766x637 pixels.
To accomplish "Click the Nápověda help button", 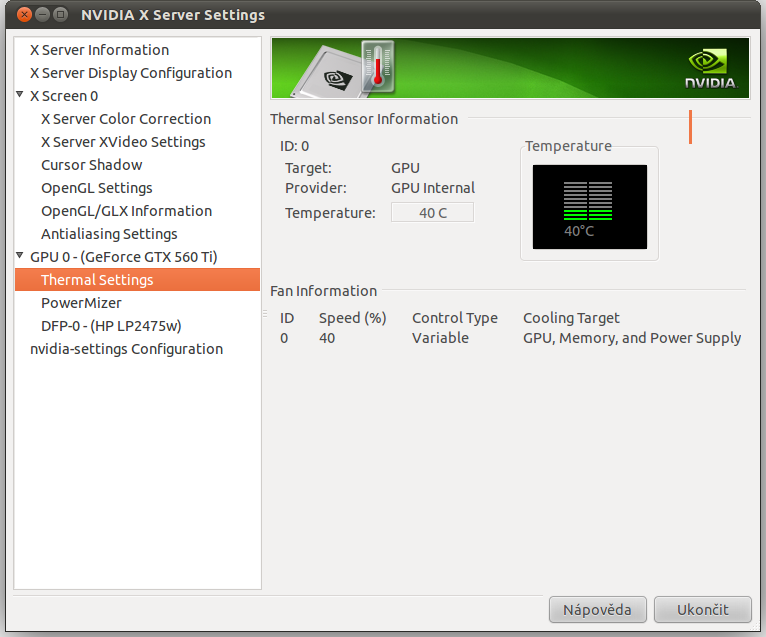I will click(x=597, y=609).
